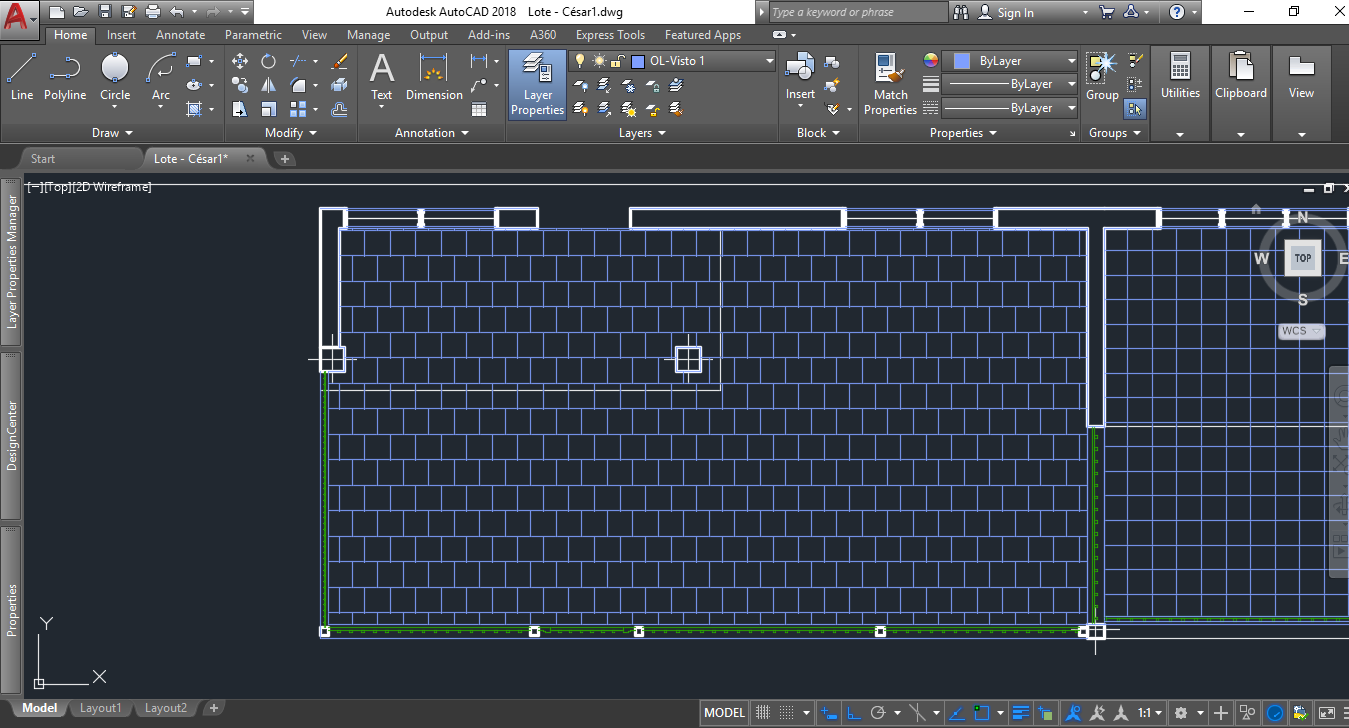The image size is (1349, 728).
Task: Insert a Table from Annotation panel
Action: [479, 109]
